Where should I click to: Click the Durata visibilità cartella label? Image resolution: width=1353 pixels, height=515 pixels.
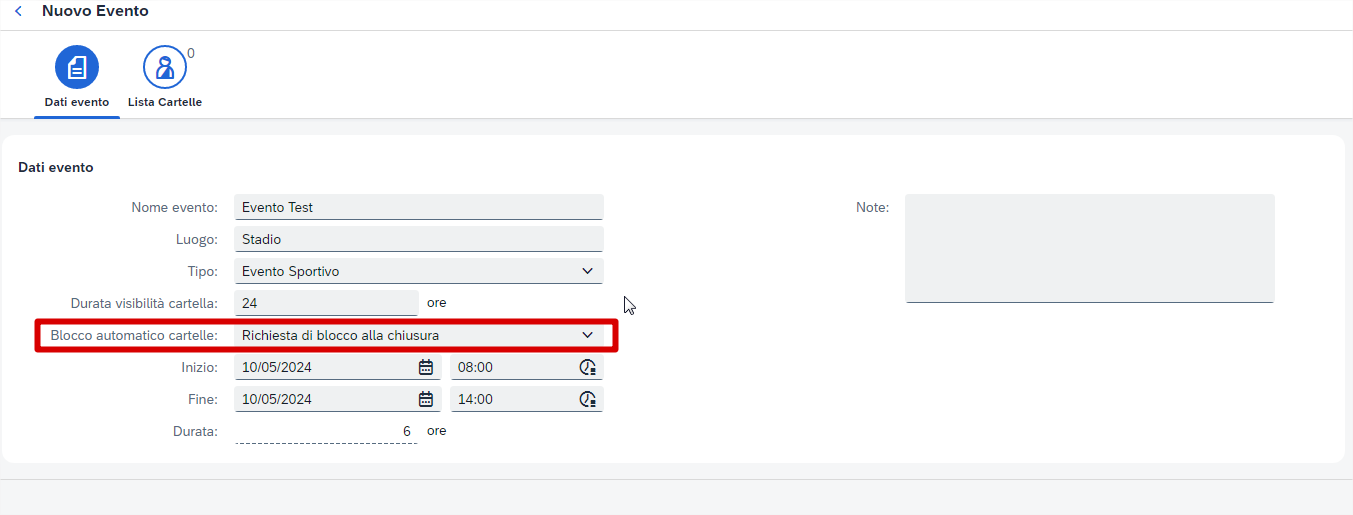[144, 303]
